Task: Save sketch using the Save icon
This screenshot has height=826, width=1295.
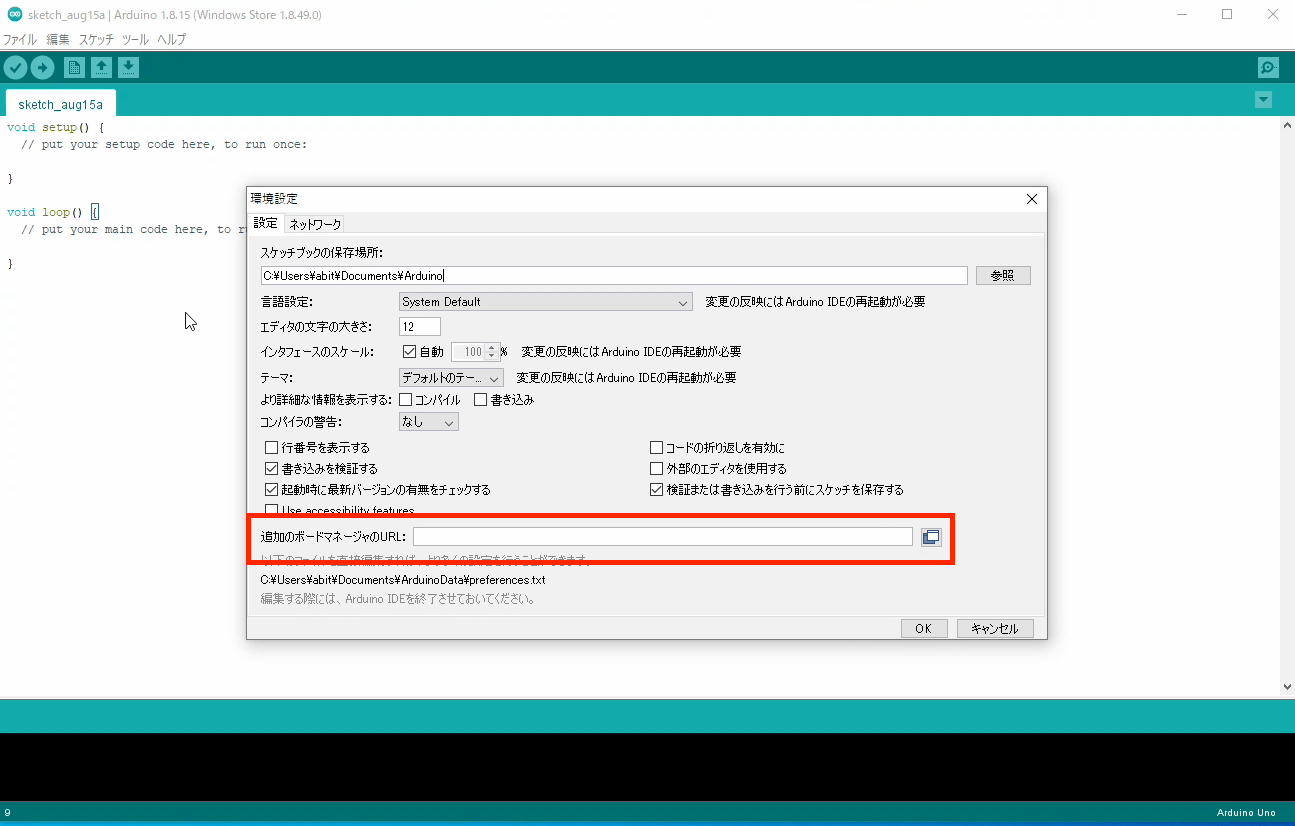Action: tap(128, 67)
